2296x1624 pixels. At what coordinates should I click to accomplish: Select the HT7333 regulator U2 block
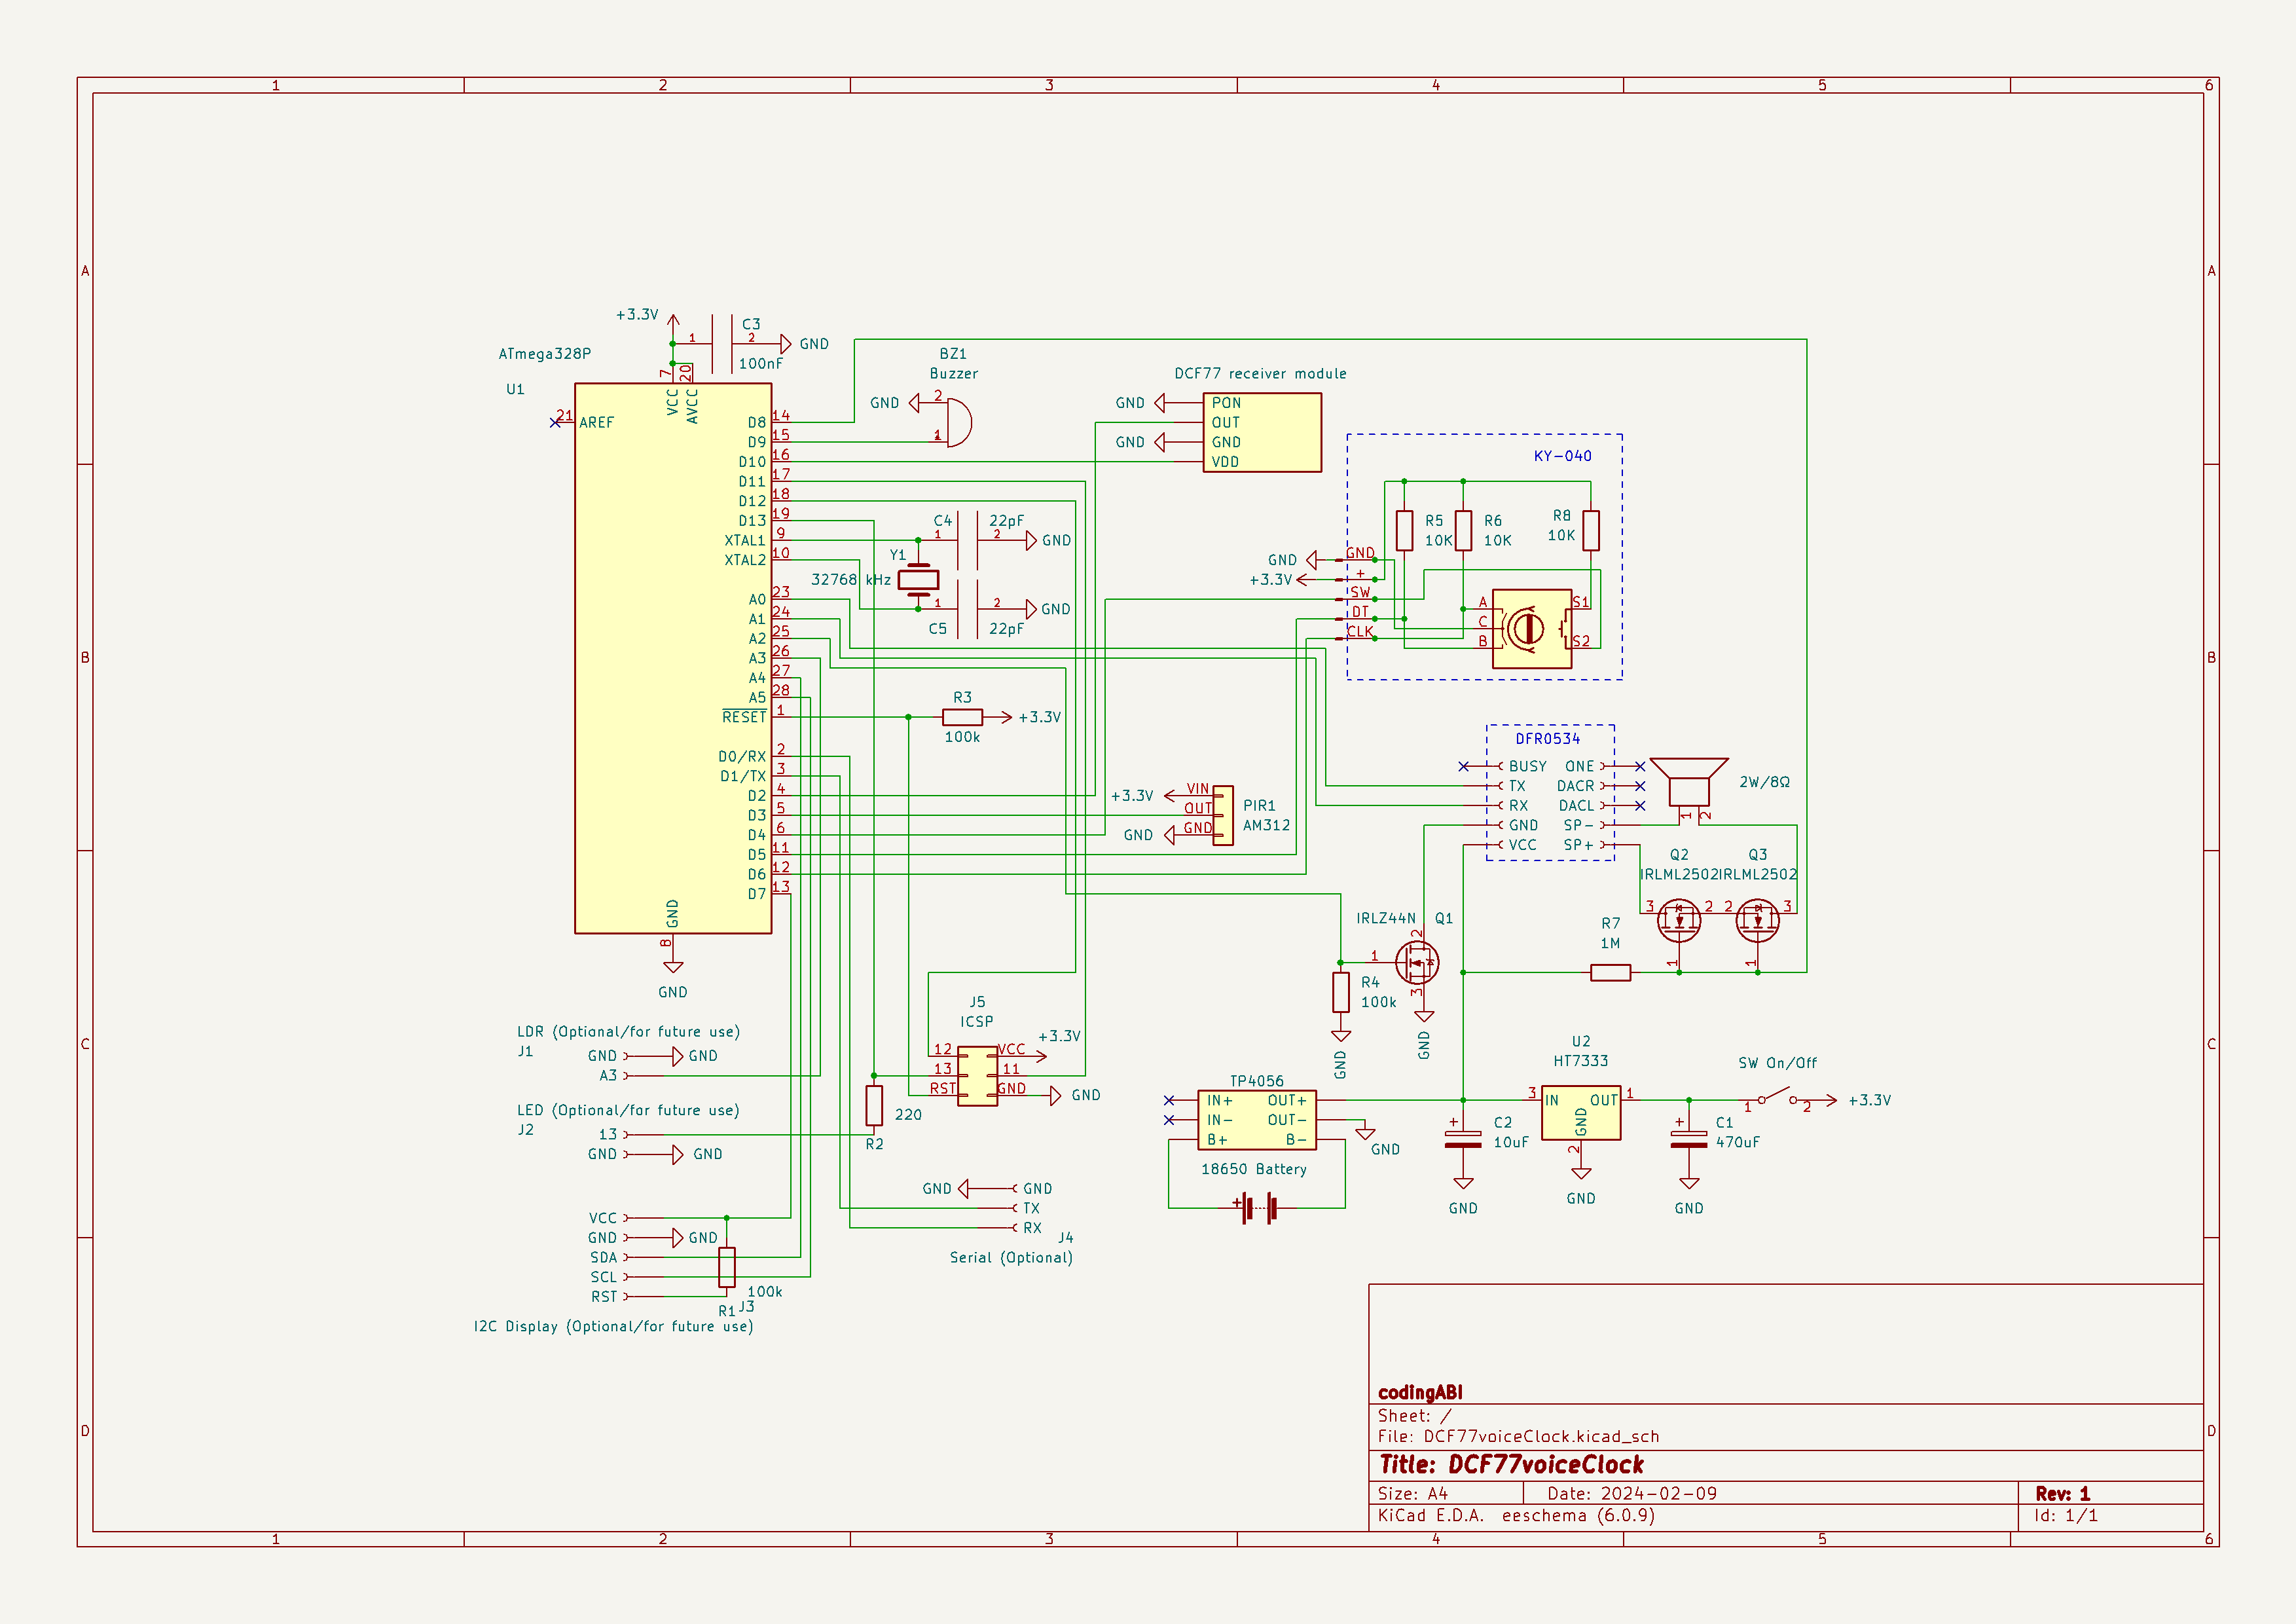(1580, 1113)
